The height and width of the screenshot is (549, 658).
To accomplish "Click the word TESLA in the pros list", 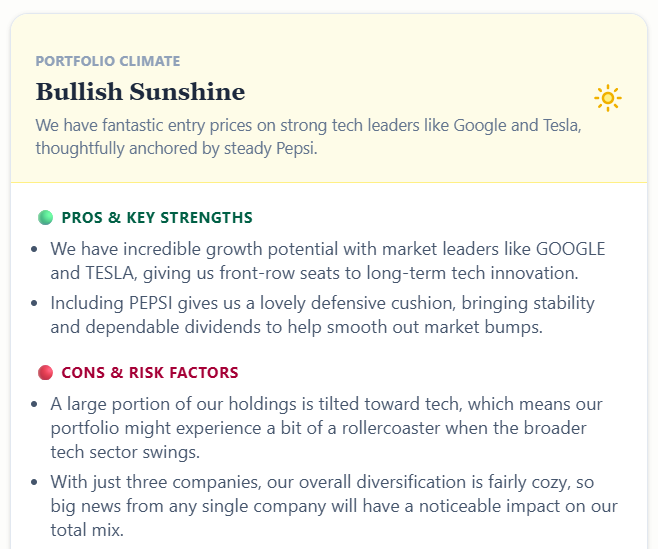I will point(110,273).
